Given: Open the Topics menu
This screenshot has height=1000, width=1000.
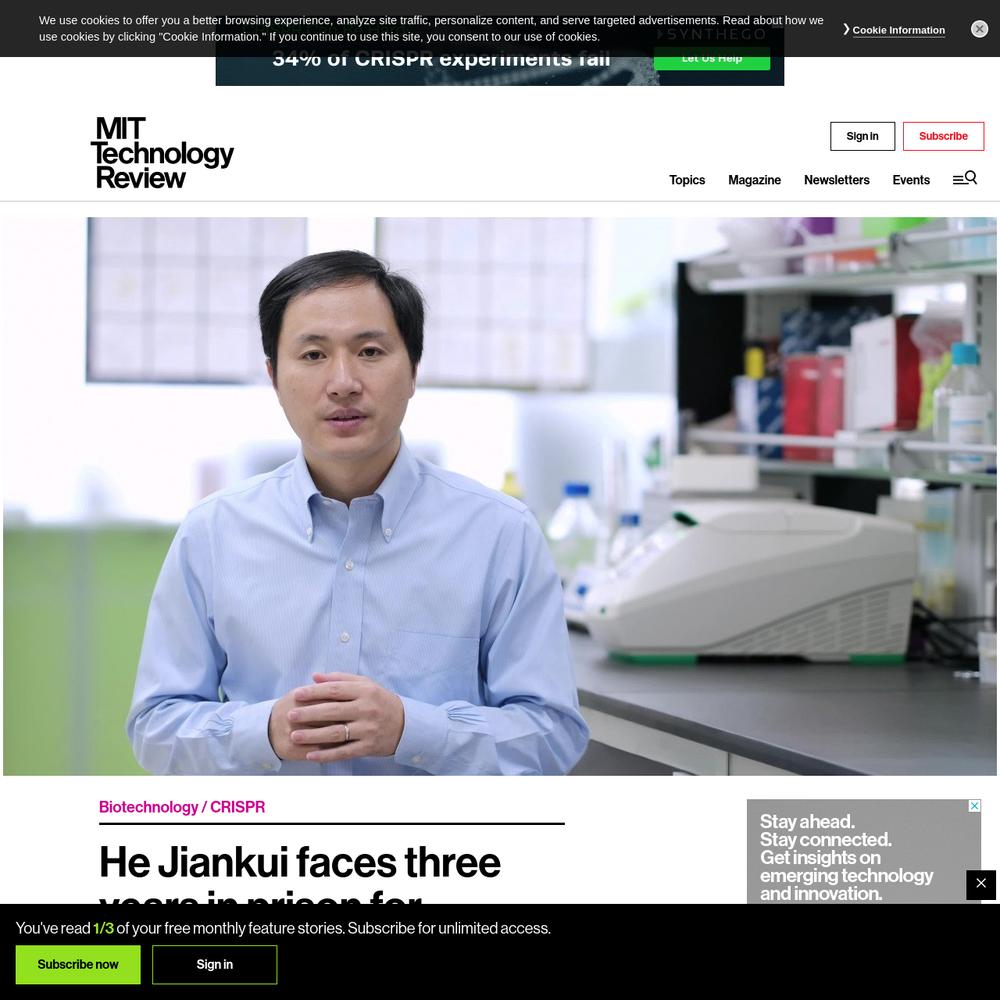Looking at the screenshot, I should click(687, 180).
